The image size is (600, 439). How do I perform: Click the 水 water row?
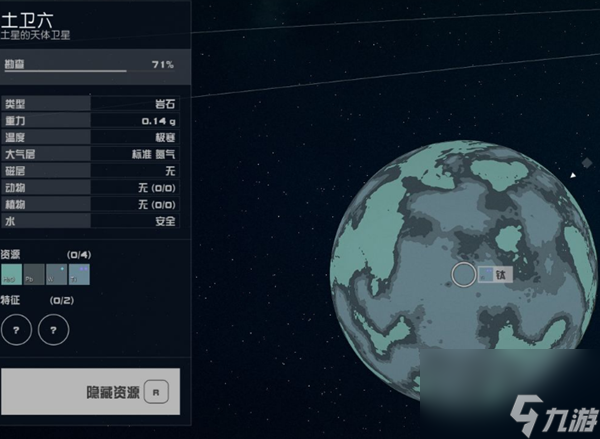point(90,221)
